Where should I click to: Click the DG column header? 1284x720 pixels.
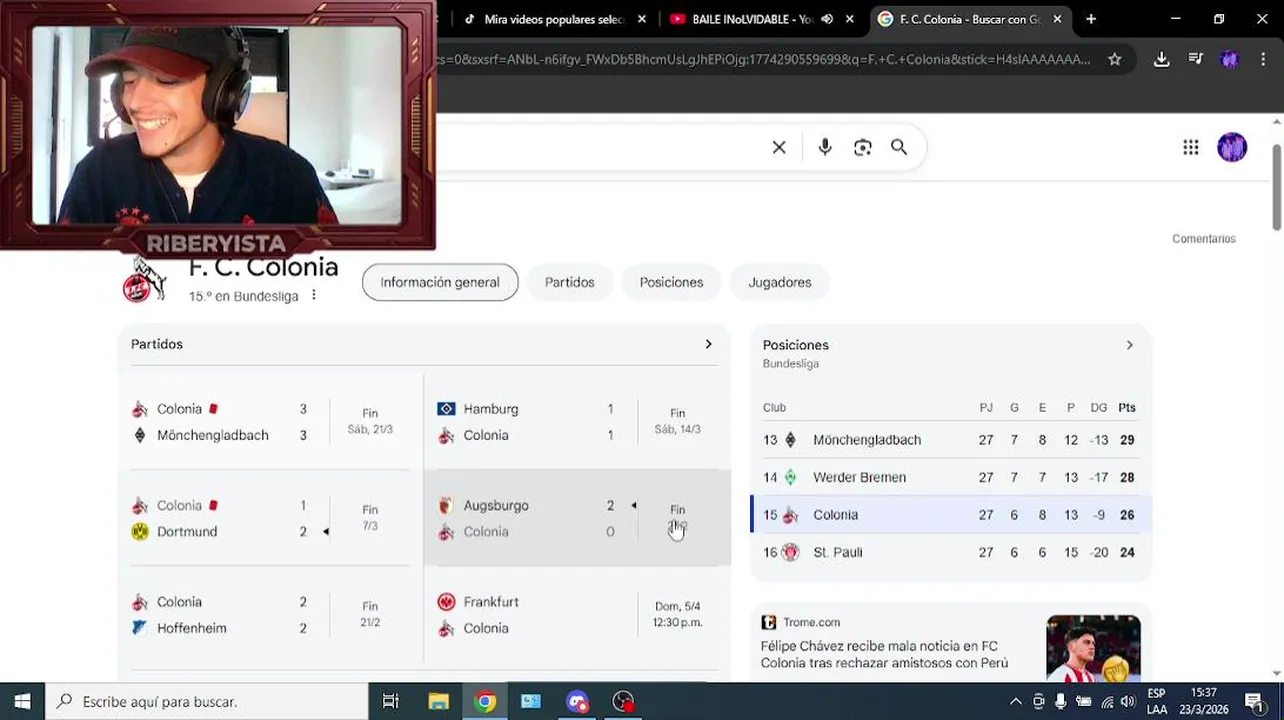pos(1099,407)
